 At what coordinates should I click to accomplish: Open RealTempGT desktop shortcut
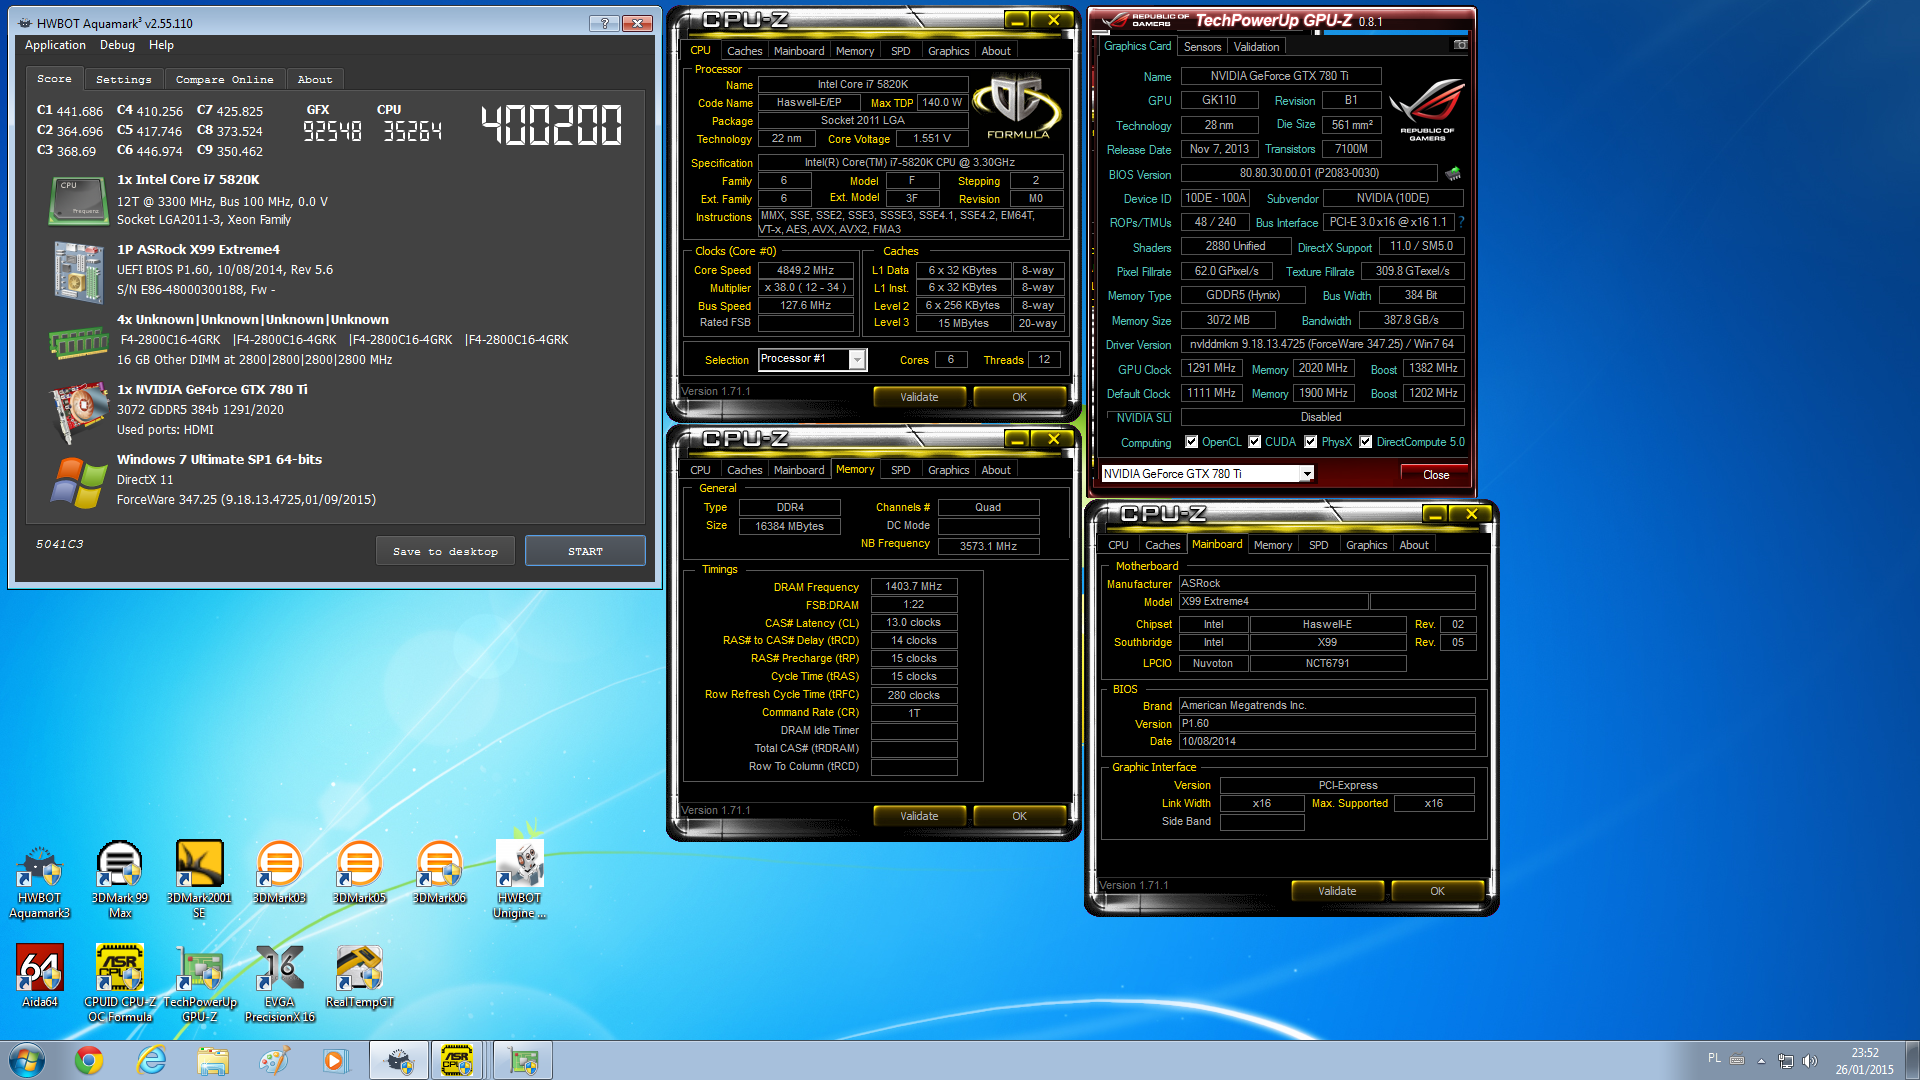pos(359,976)
